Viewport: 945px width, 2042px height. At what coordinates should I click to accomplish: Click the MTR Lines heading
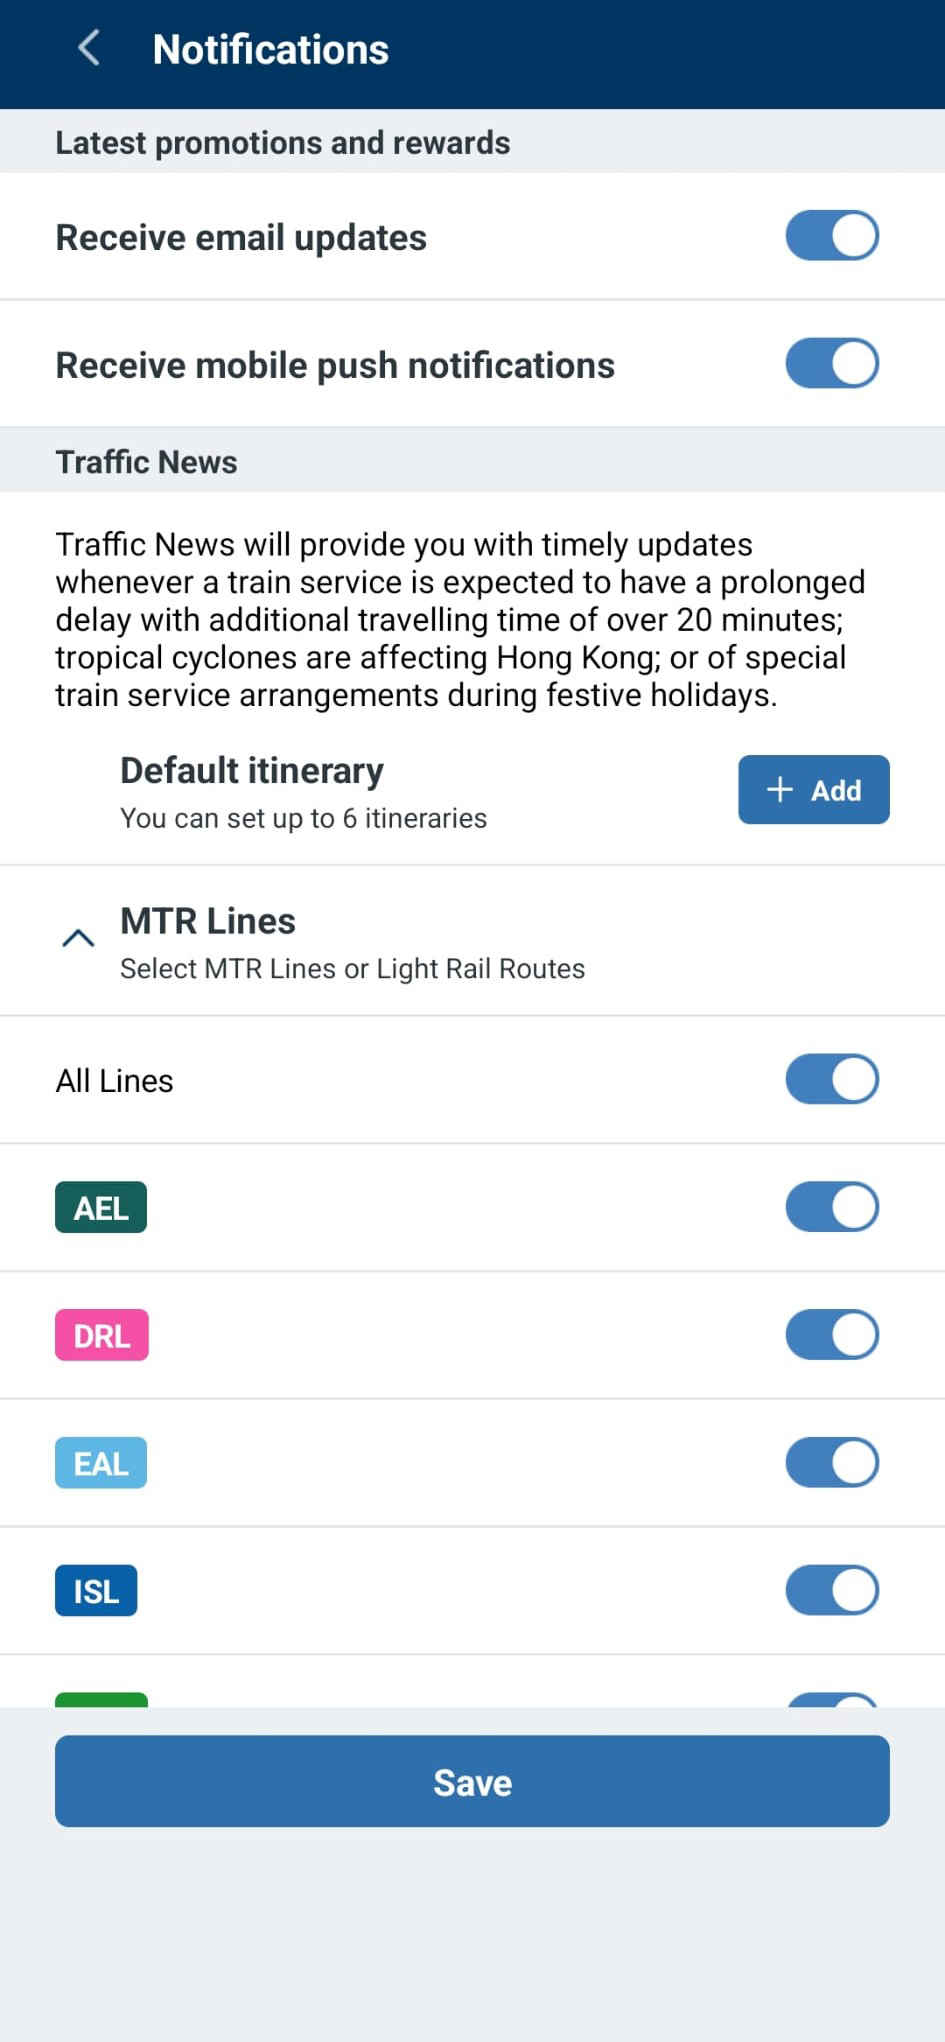click(x=208, y=921)
